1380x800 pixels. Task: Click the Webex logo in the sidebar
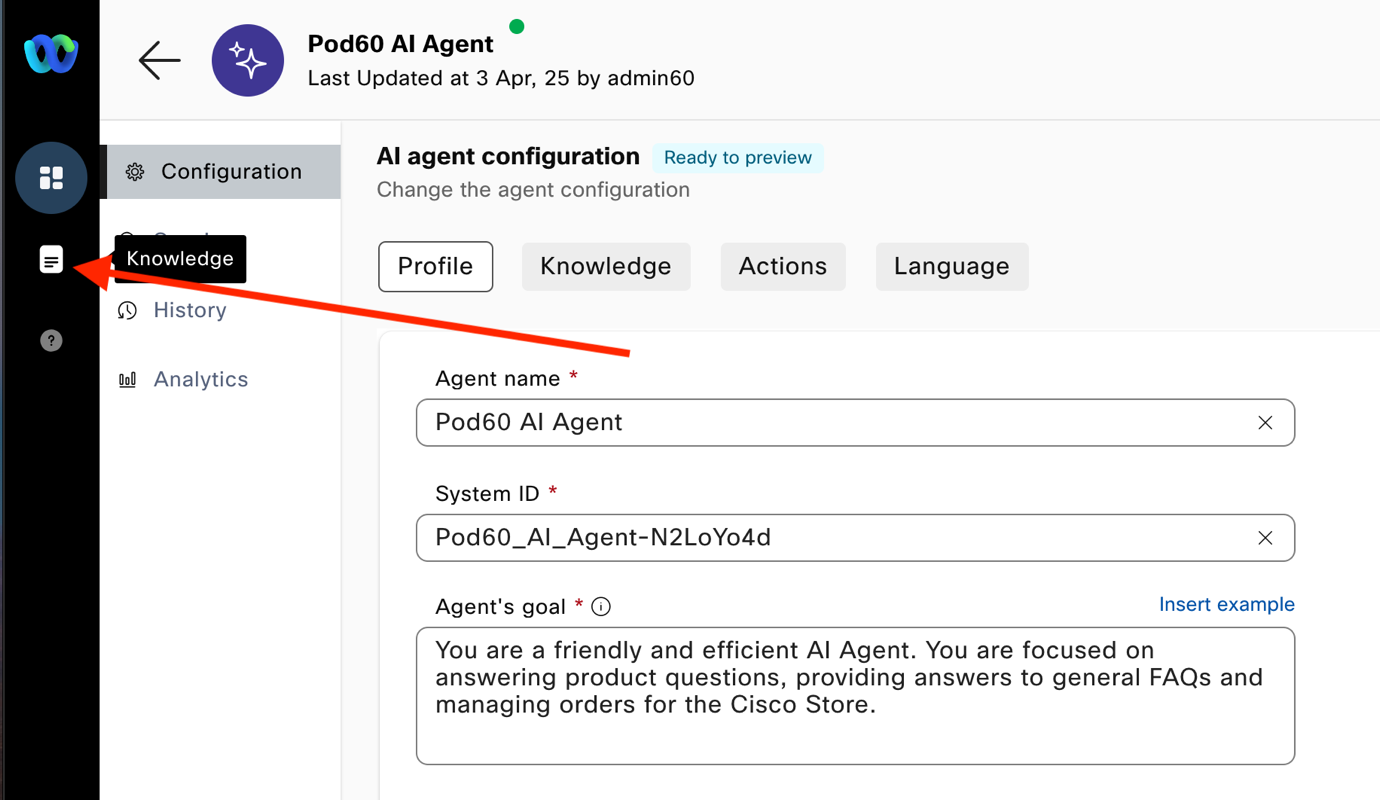click(x=51, y=54)
